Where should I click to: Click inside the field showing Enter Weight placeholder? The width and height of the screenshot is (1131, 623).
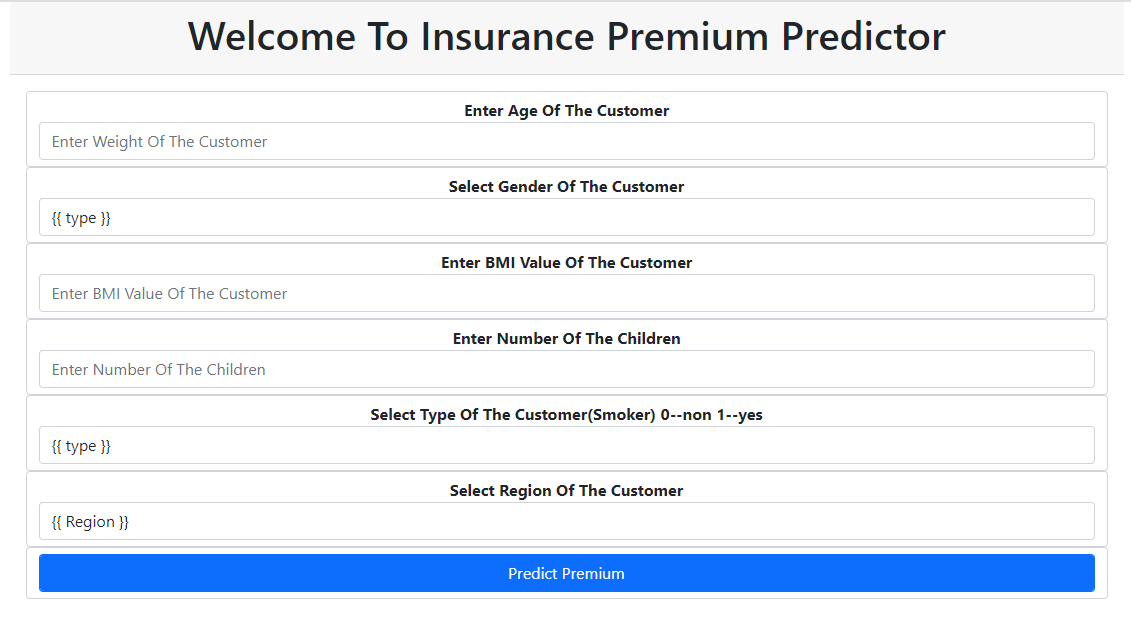(x=566, y=141)
